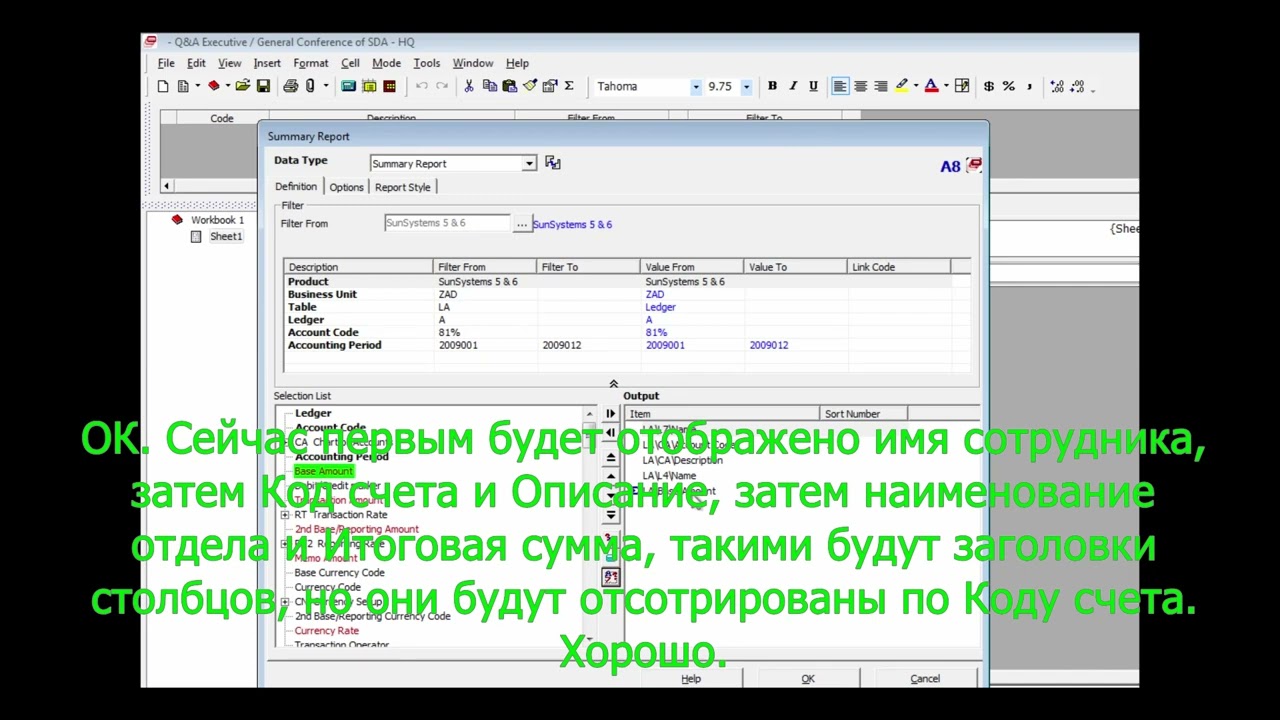Select the format painter brush icon
This screenshot has width=1280, height=720.
(530, 86)
